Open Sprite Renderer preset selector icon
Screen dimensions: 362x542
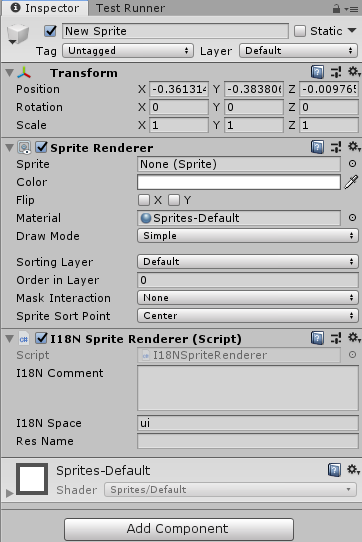click(x=336, y=147)
